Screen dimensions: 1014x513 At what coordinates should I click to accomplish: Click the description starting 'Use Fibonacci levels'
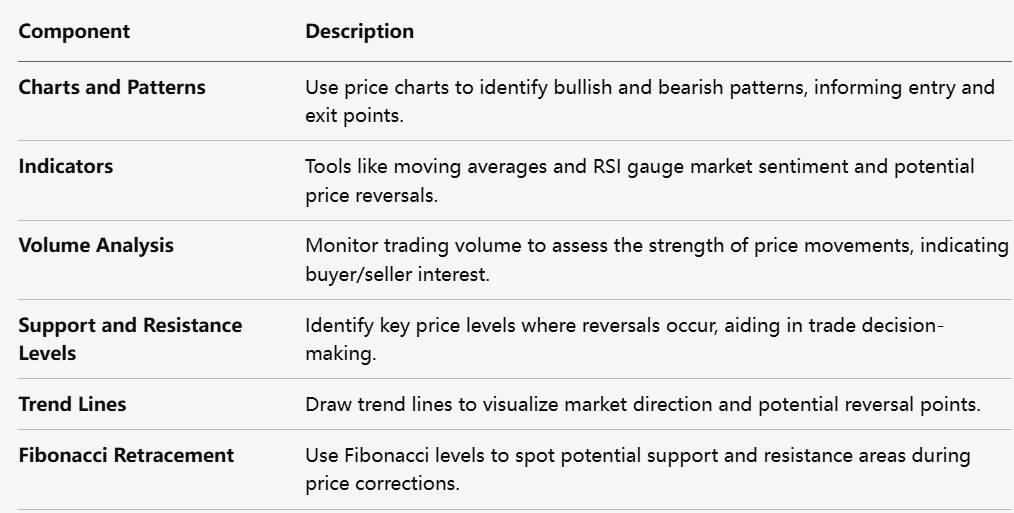click(637, 455)
